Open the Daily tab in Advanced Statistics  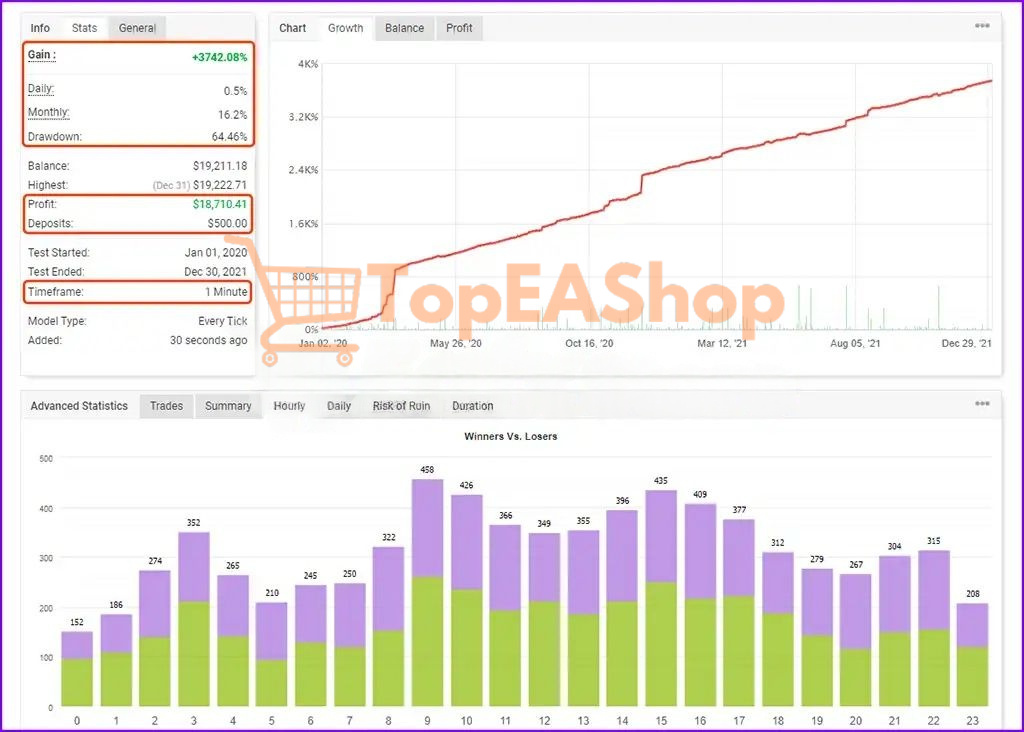click(339, 406)
